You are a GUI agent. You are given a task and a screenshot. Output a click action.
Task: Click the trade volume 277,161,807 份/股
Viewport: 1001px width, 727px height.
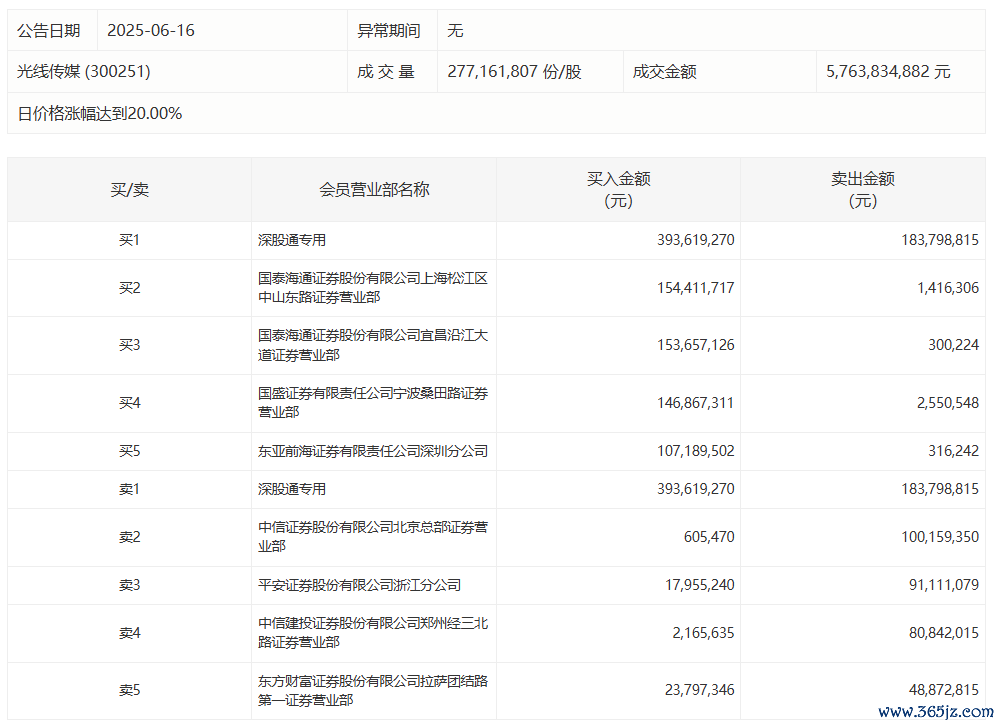coord(514,71)
